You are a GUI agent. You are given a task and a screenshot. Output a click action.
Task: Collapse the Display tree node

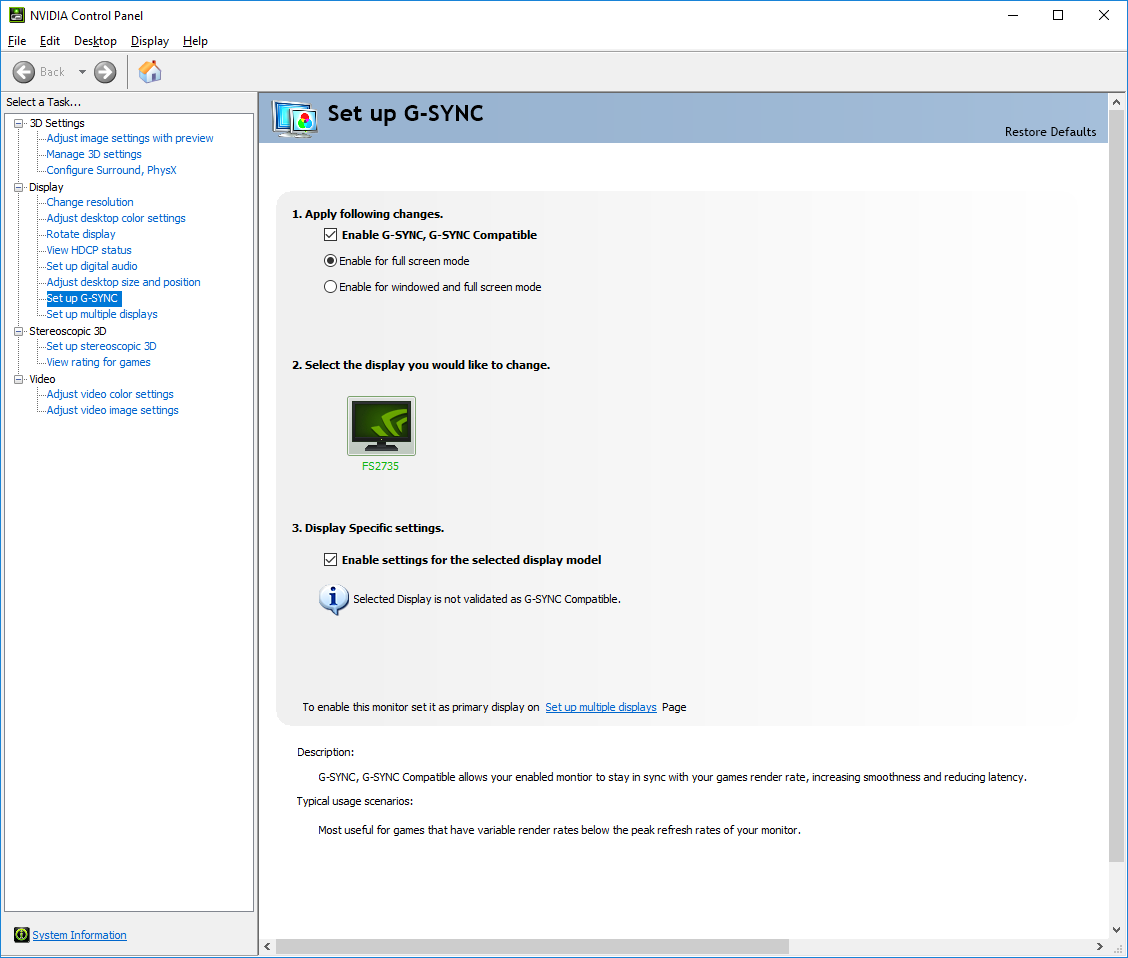click(x=19, y=187)
